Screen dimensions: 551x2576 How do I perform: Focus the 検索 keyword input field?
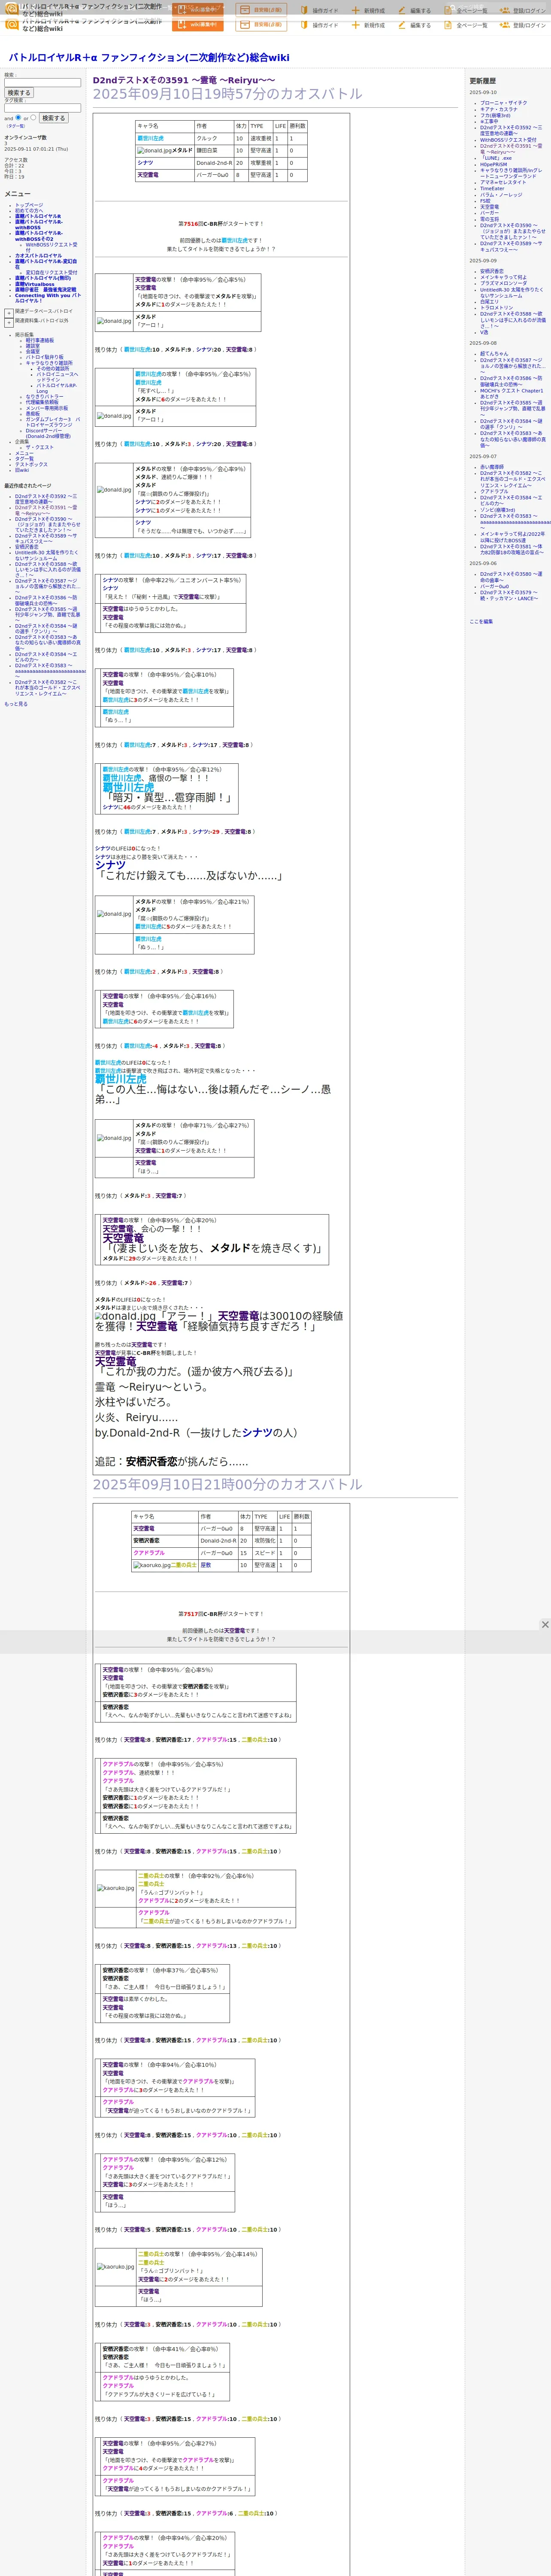42,83
